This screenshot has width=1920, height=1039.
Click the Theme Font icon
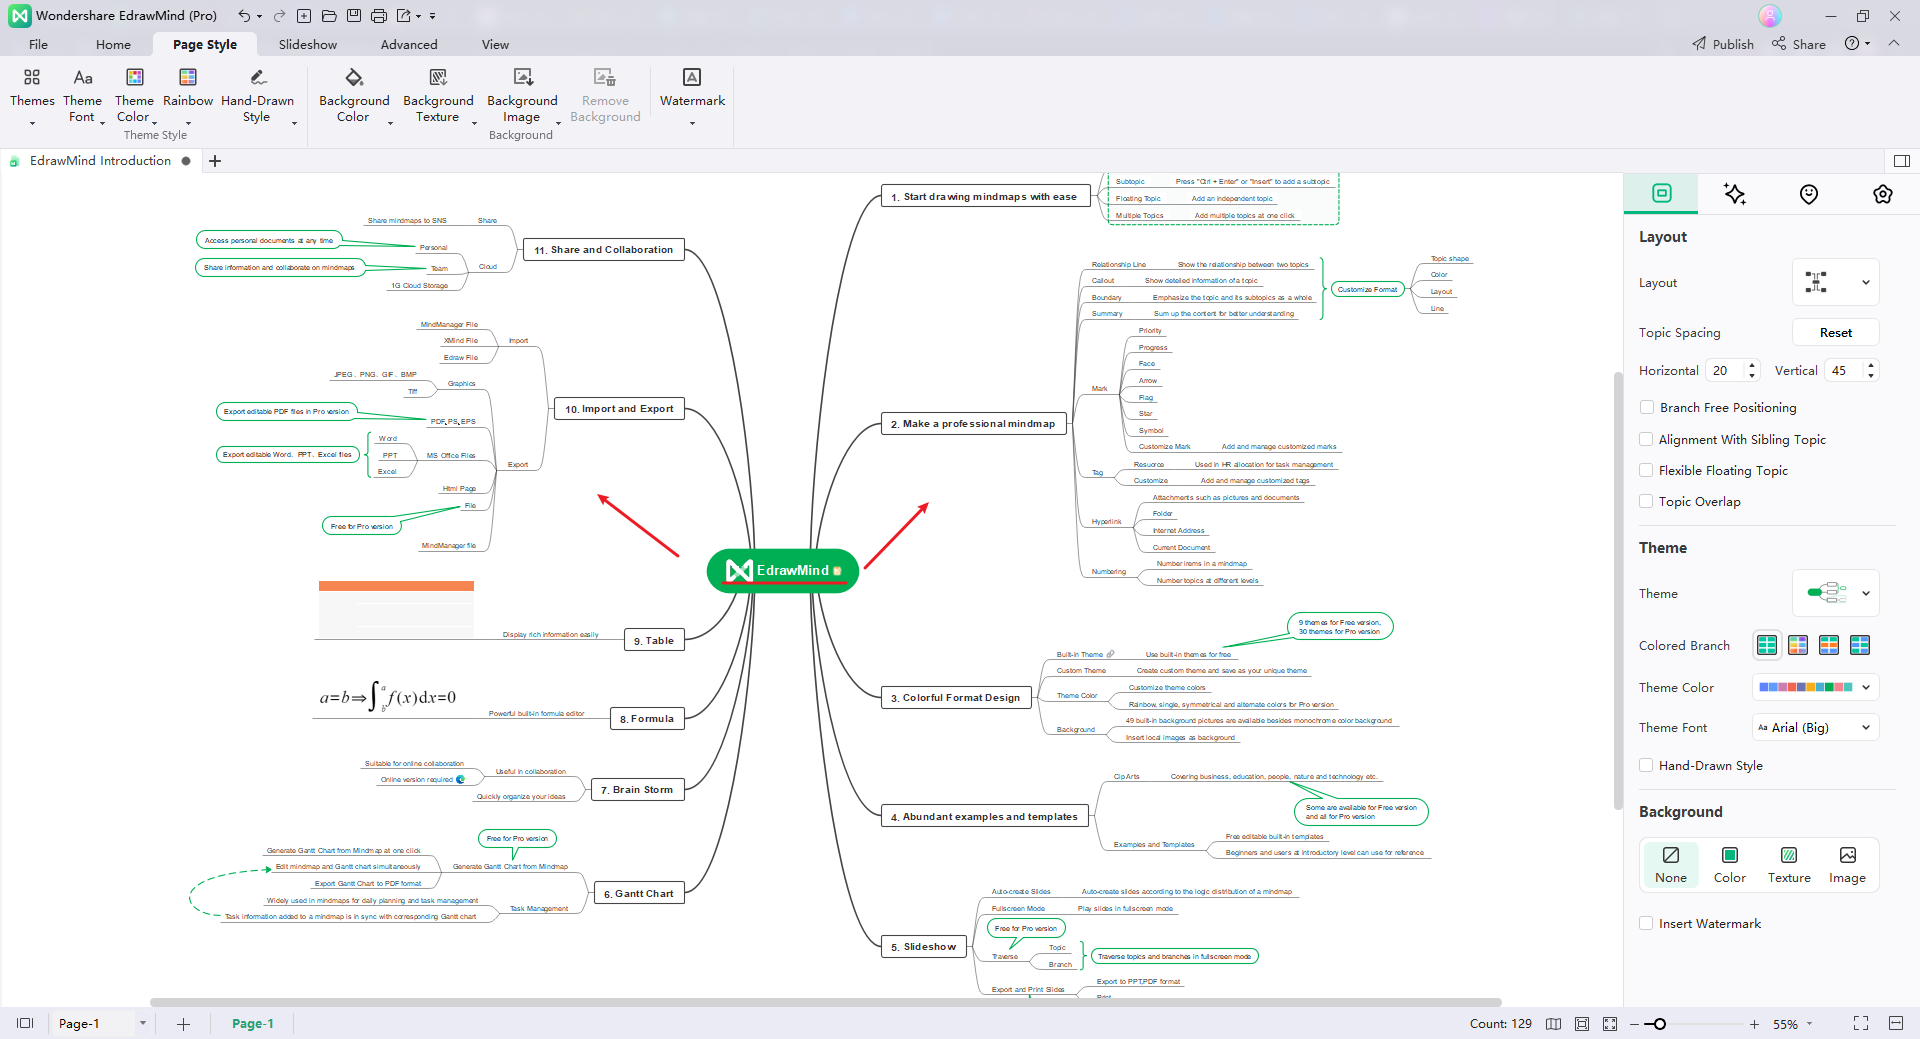(x=83, y=78)
